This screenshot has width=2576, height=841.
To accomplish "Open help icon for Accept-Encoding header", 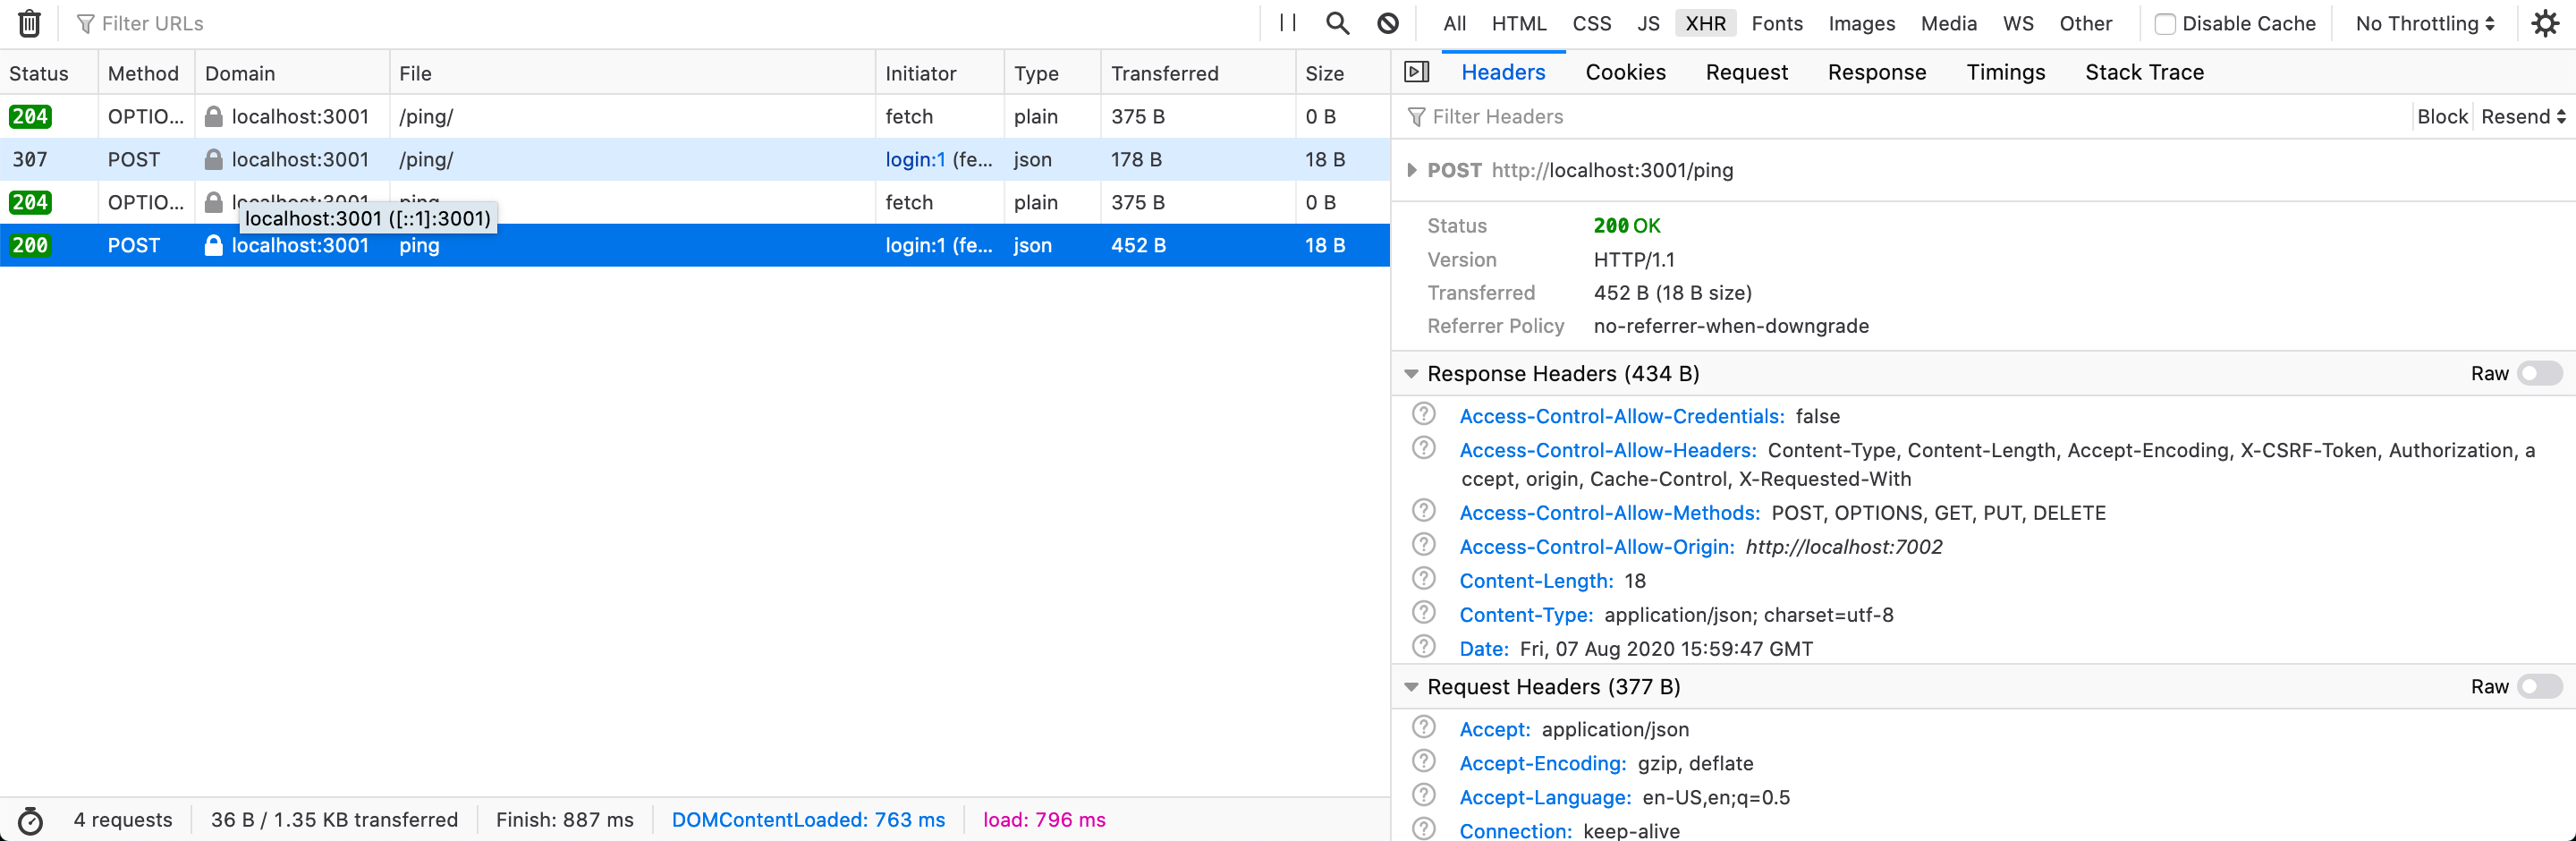I will click(1424, 761).
